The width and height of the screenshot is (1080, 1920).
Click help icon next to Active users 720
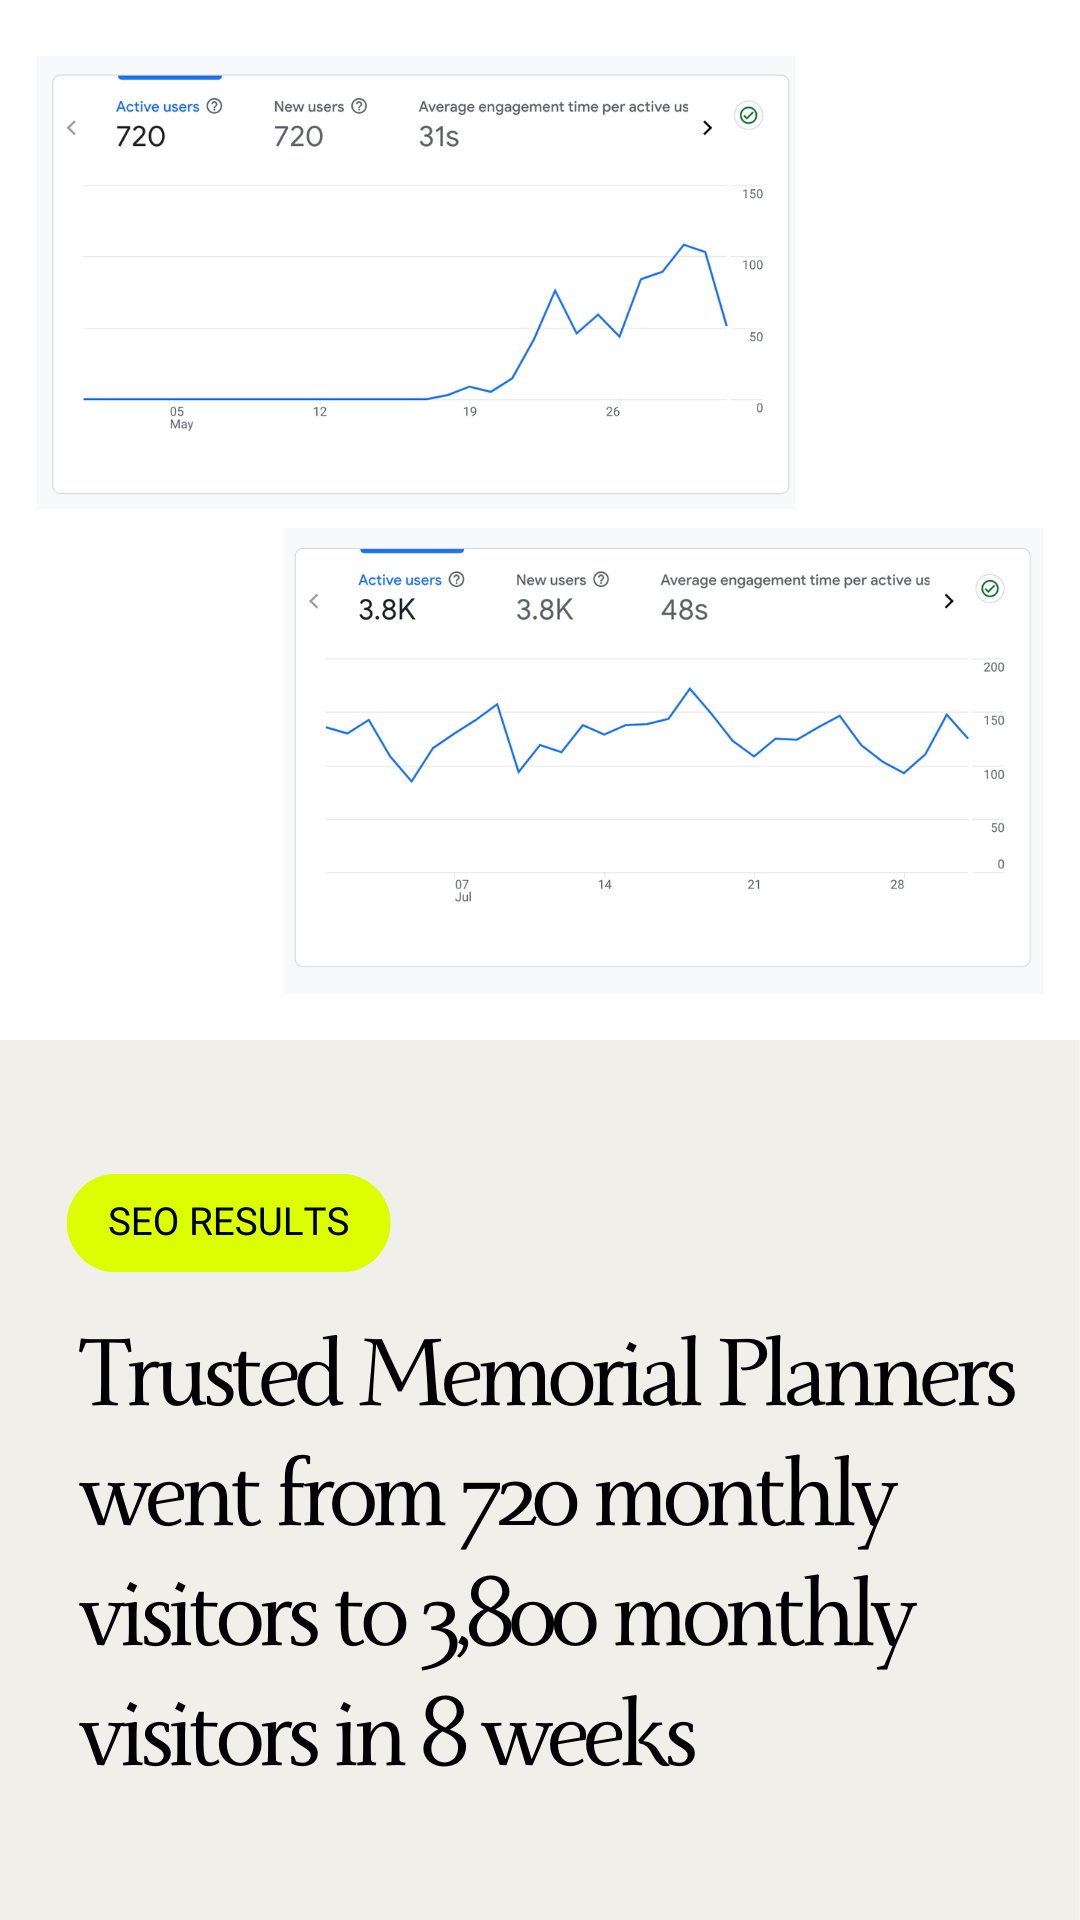pyautogui.click(x=214, y=106)
